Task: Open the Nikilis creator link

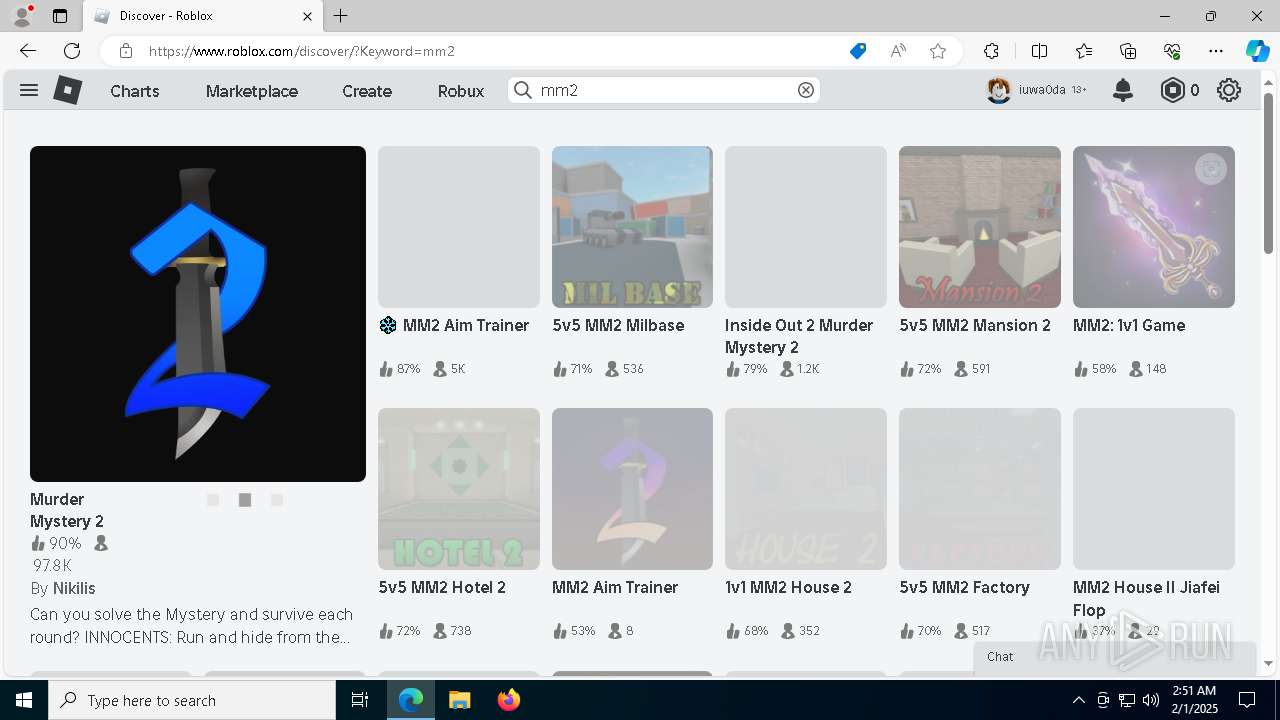Action: tap(74, 588)
